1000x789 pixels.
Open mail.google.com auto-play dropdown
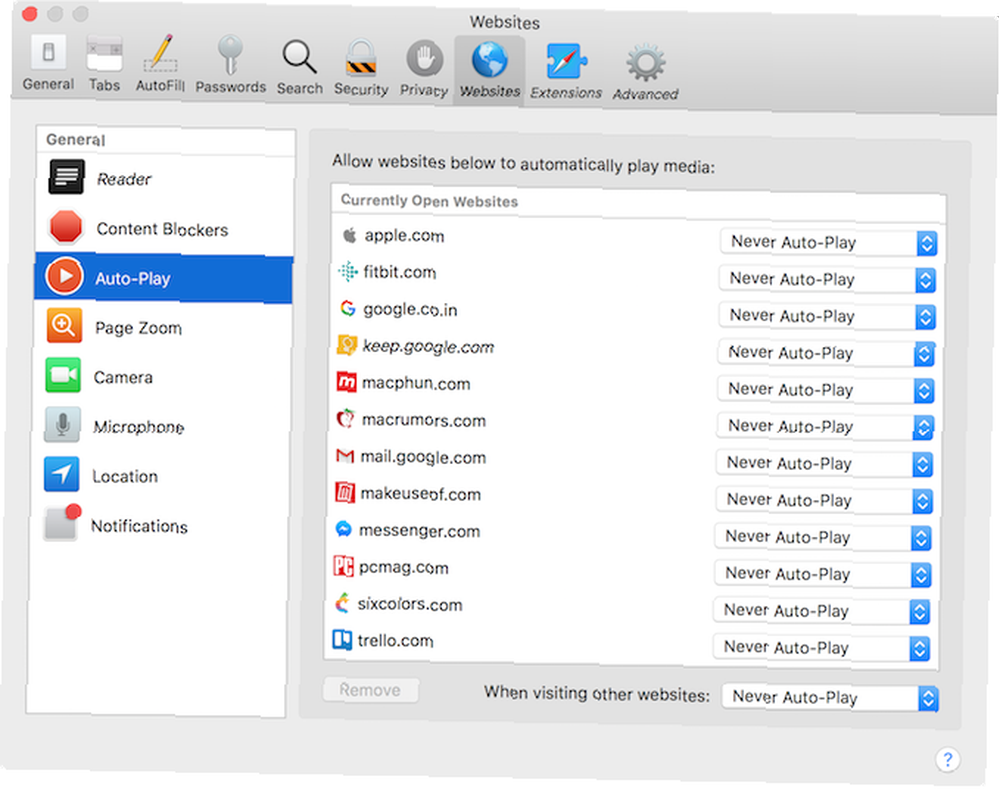[824, 464]
